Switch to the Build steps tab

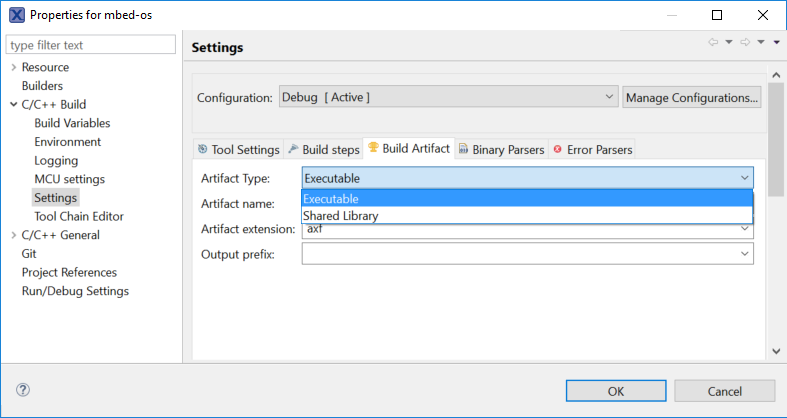[324, 149]
